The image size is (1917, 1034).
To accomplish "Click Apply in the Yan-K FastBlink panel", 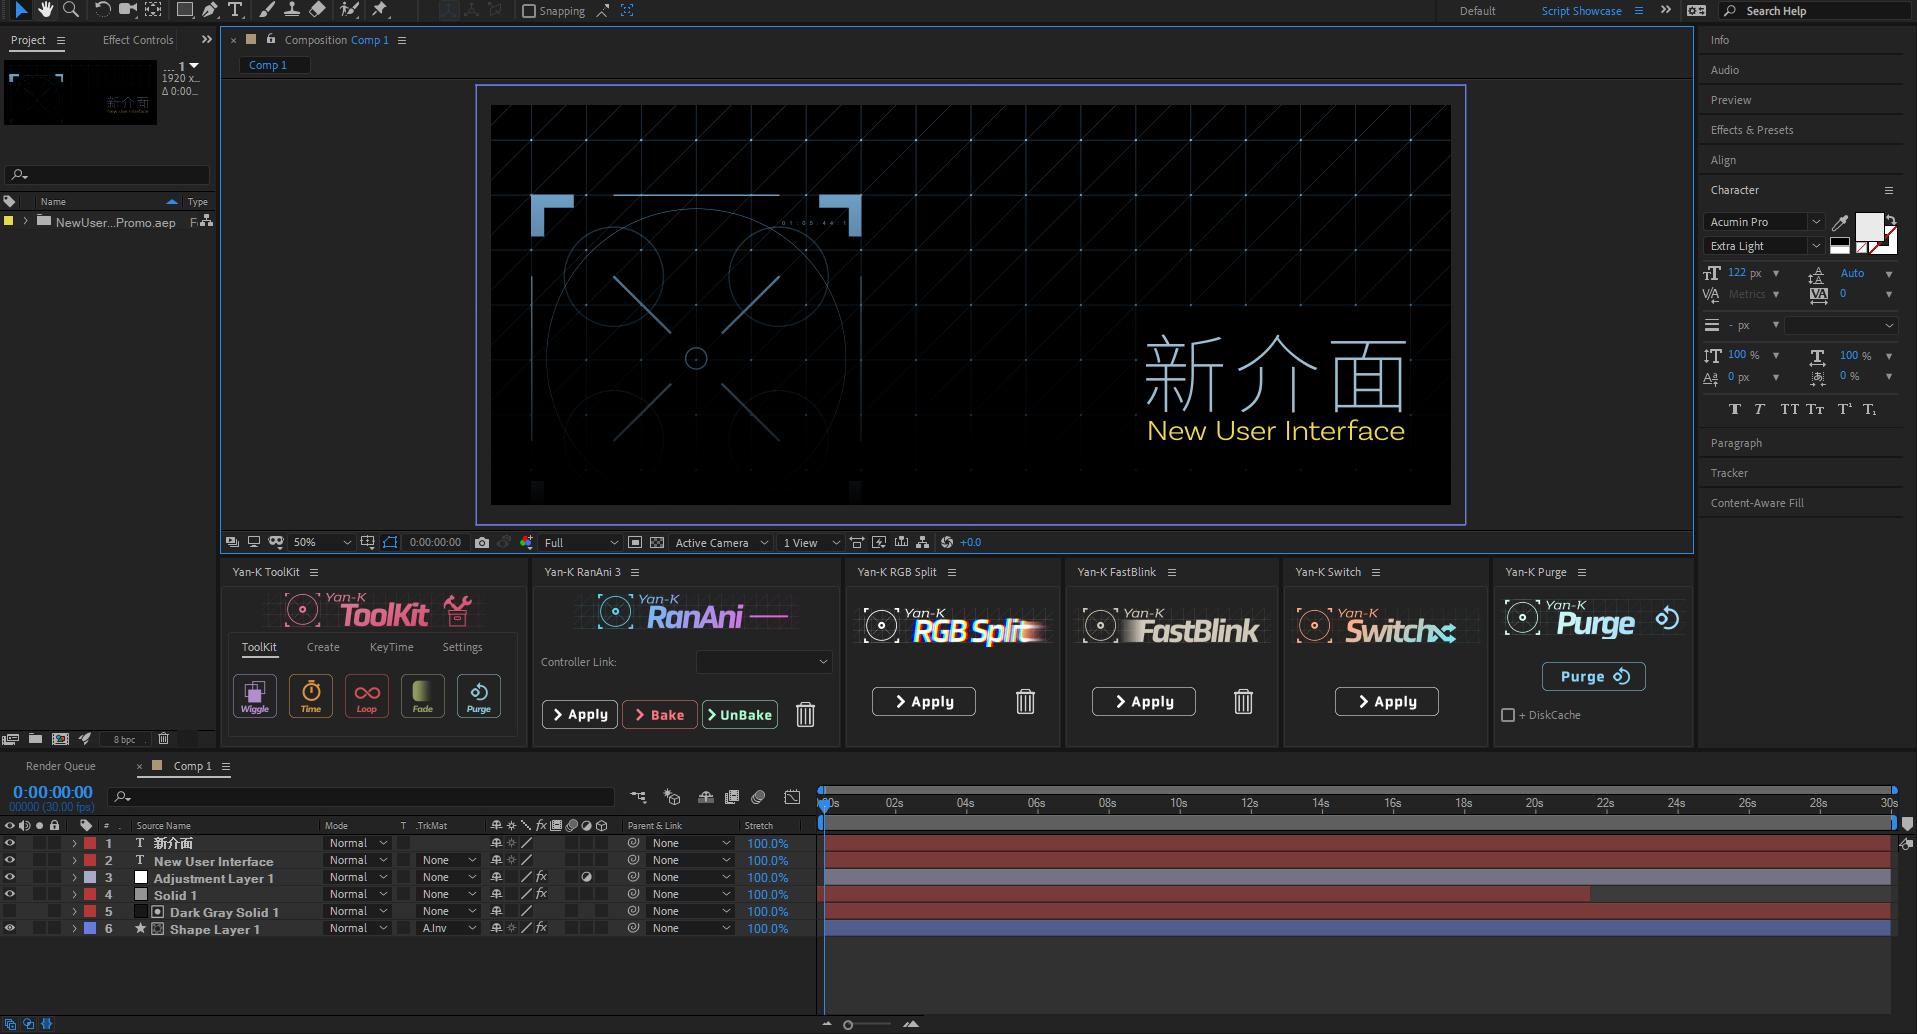I will [1144, 702].
